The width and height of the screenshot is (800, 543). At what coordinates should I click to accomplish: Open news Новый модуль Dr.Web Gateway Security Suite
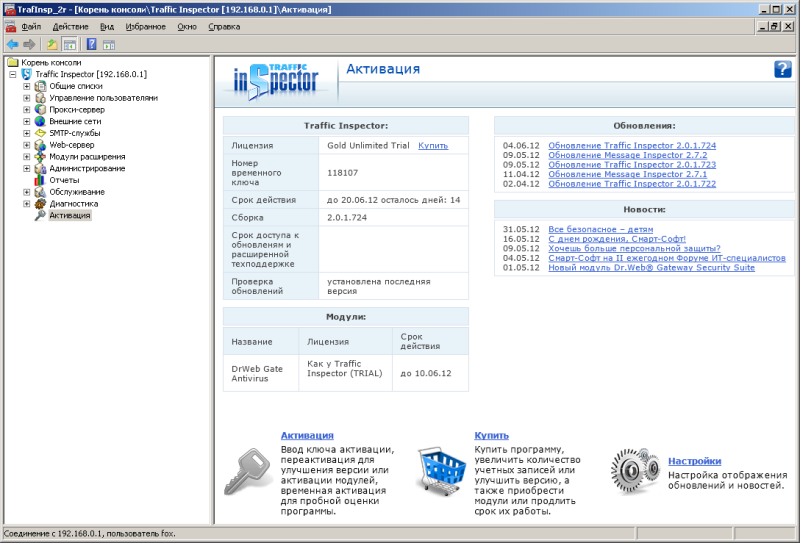click(652, 267)
